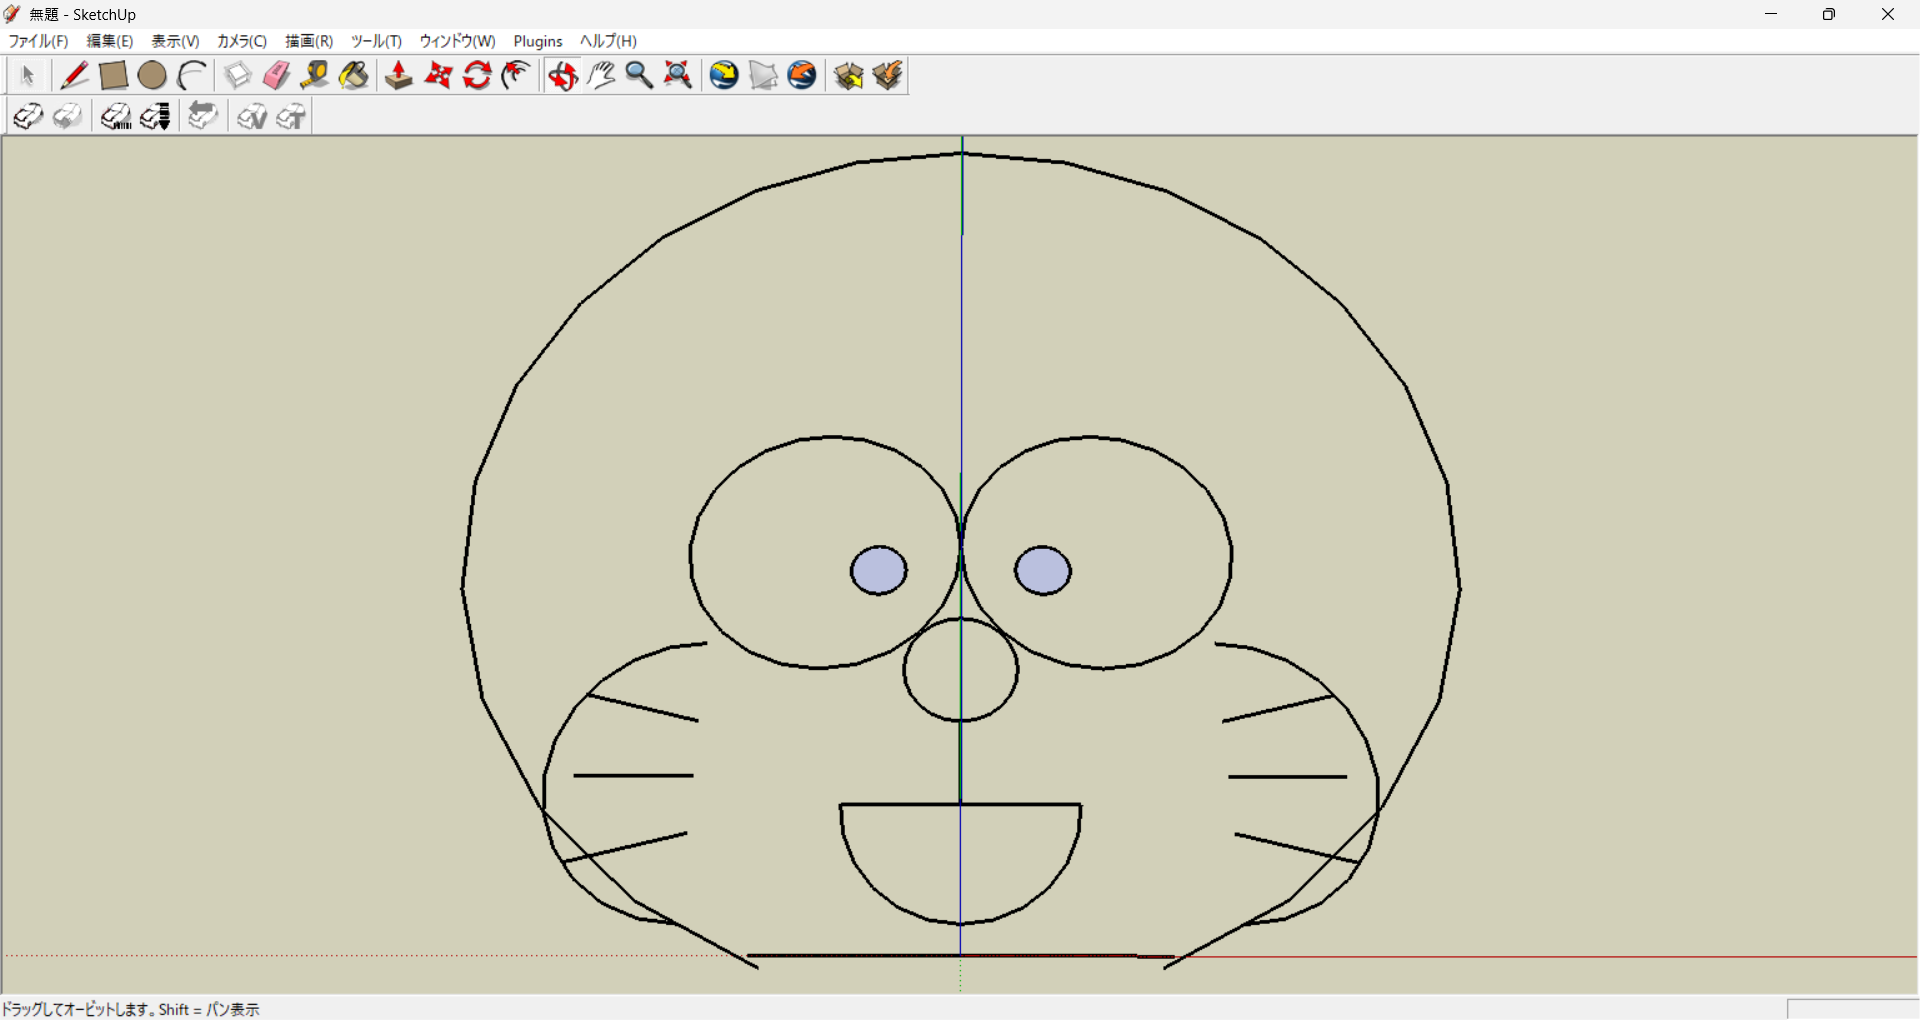Open Add Location globe icon

point(724,75)
